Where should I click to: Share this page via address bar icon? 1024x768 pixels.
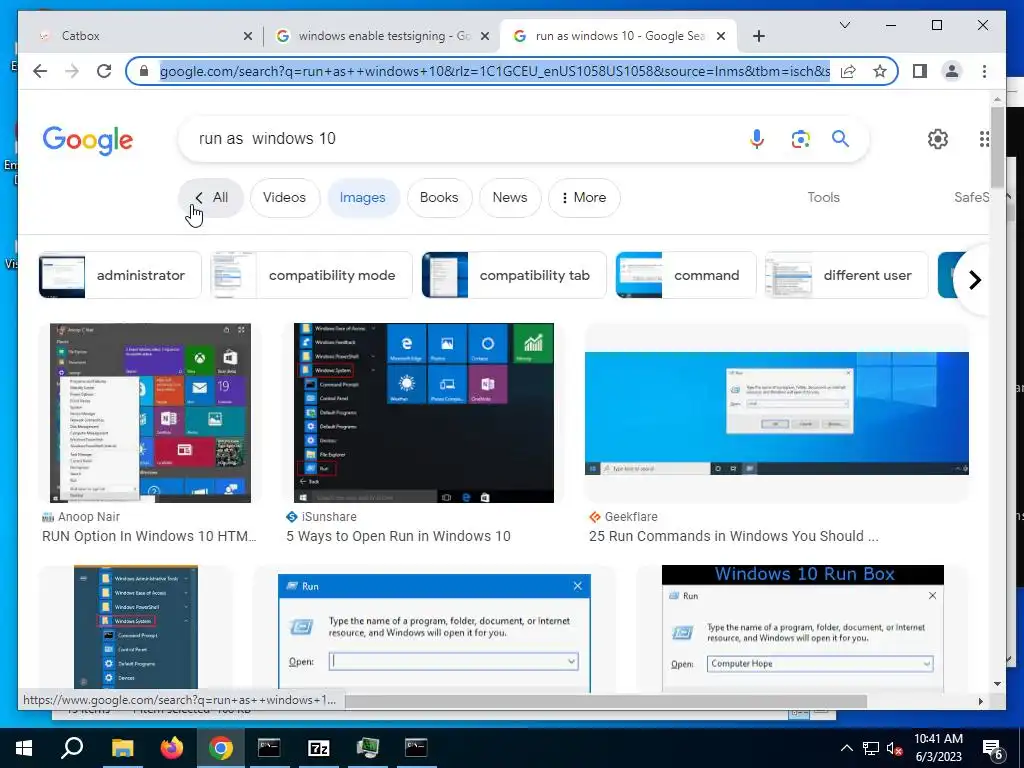coord(848,71)
